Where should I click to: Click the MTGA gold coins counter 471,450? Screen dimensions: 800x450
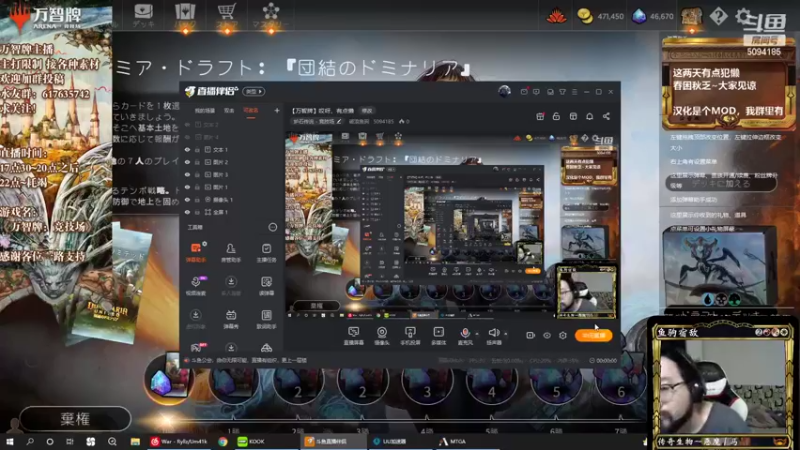pyautogui.click(x=600, y=16)
